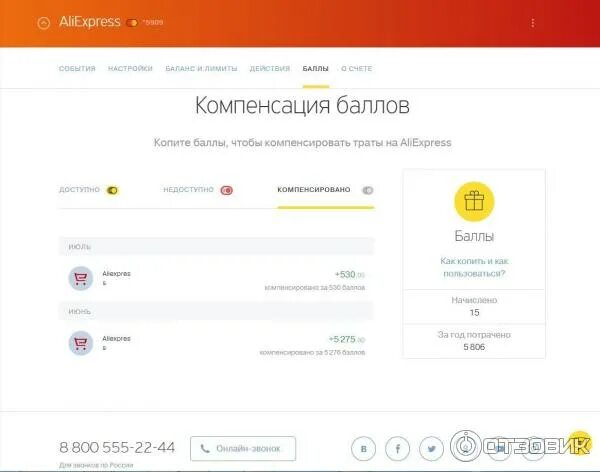
Task: Click the phone number 8 800 555-22-44
Action: (x=117, y=448)
